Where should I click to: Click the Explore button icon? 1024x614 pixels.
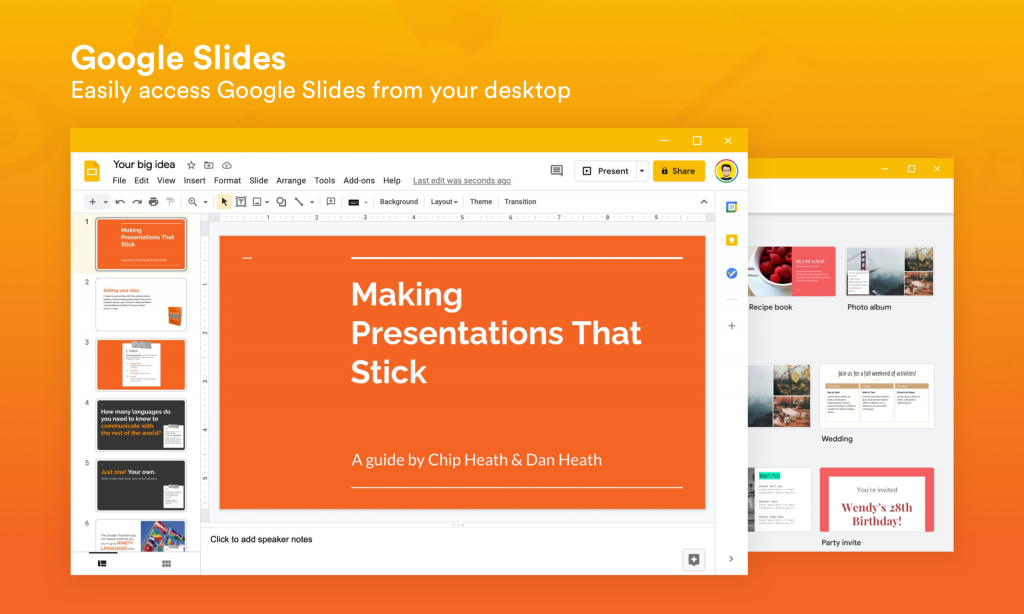[694, 559]
